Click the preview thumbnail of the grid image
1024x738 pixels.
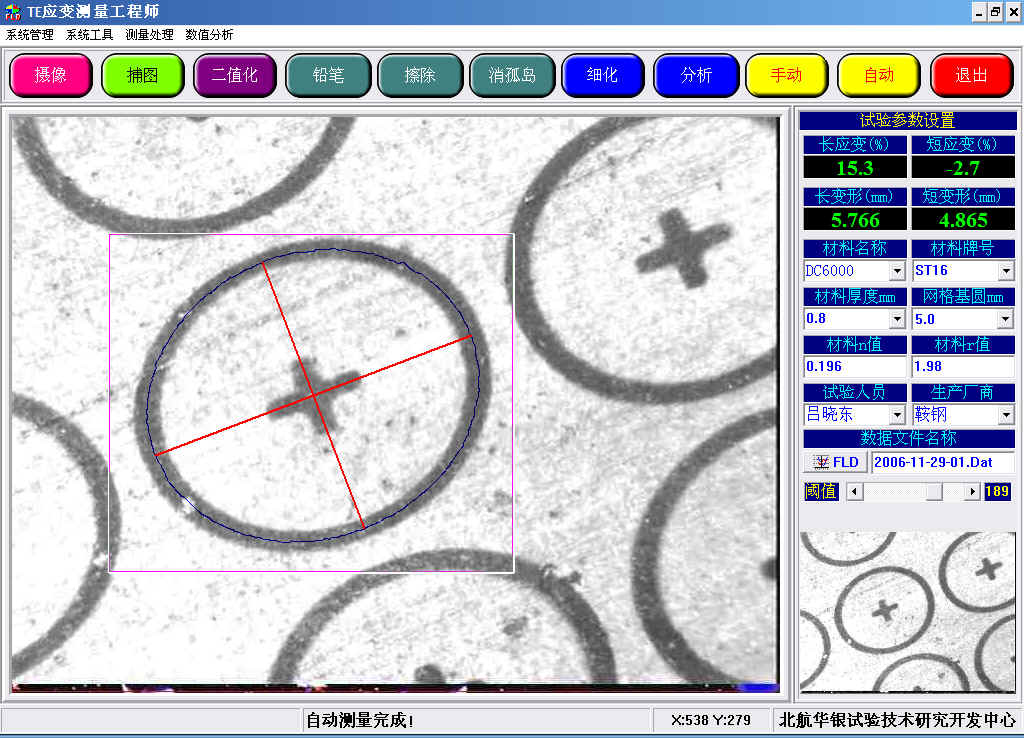(x=908, y=612)
